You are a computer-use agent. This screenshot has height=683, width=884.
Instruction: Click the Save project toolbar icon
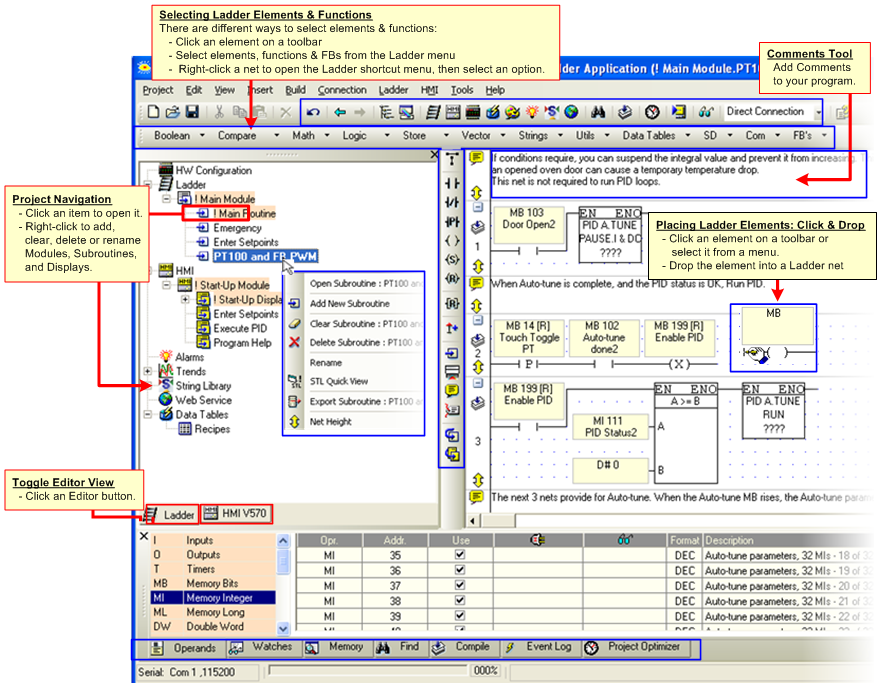pyautogui.click(x=192, y=113)
